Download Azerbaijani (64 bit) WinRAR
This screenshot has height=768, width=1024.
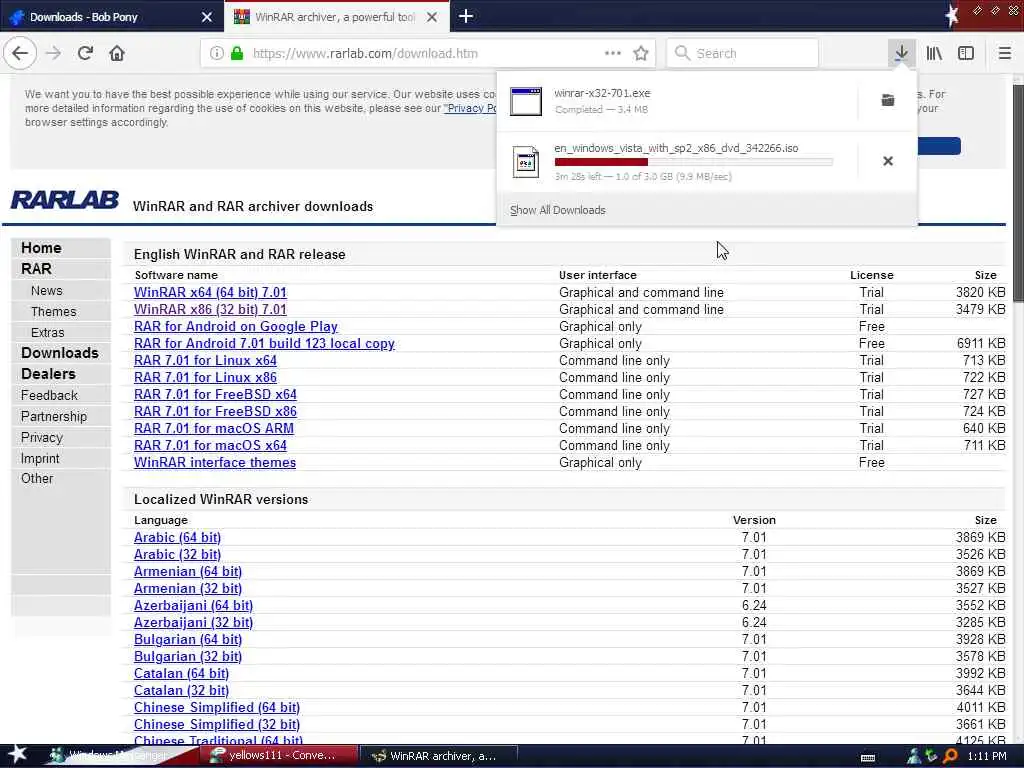pos(193,605)
